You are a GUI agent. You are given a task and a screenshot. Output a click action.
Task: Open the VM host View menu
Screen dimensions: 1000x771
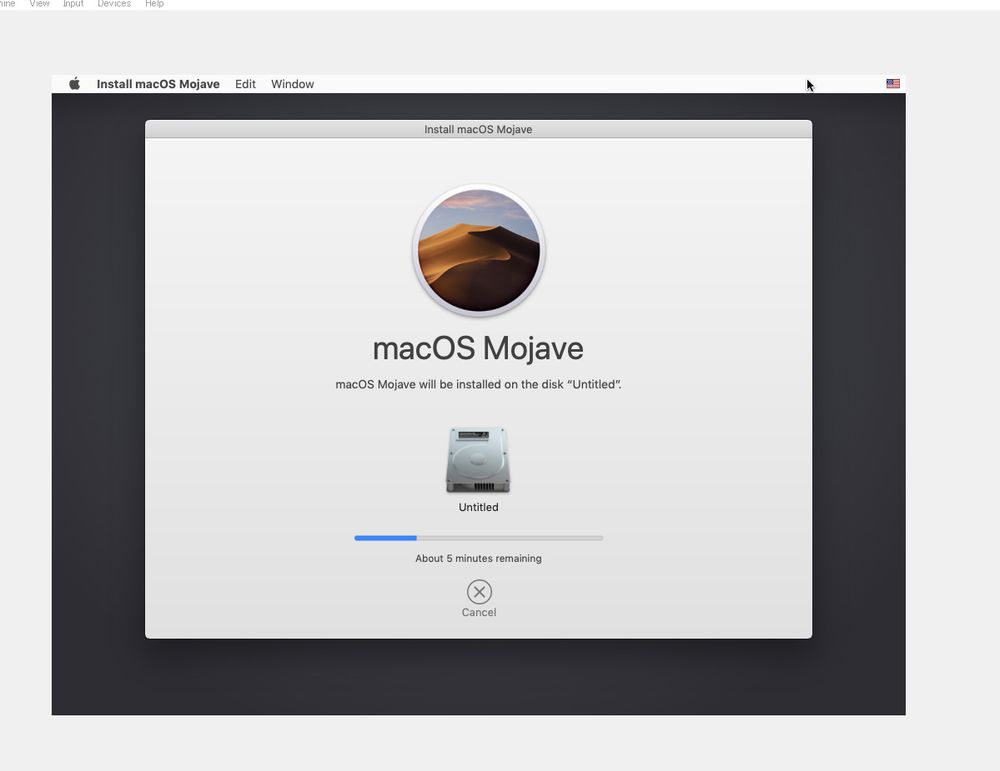coord(40,4)
